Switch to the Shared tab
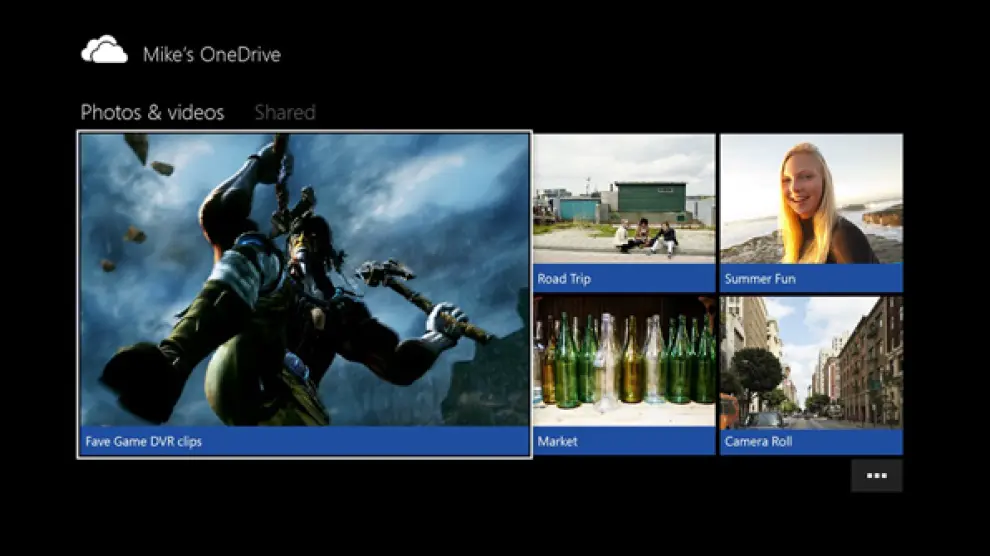The image size is (990, 556). (x=285, y=113)
